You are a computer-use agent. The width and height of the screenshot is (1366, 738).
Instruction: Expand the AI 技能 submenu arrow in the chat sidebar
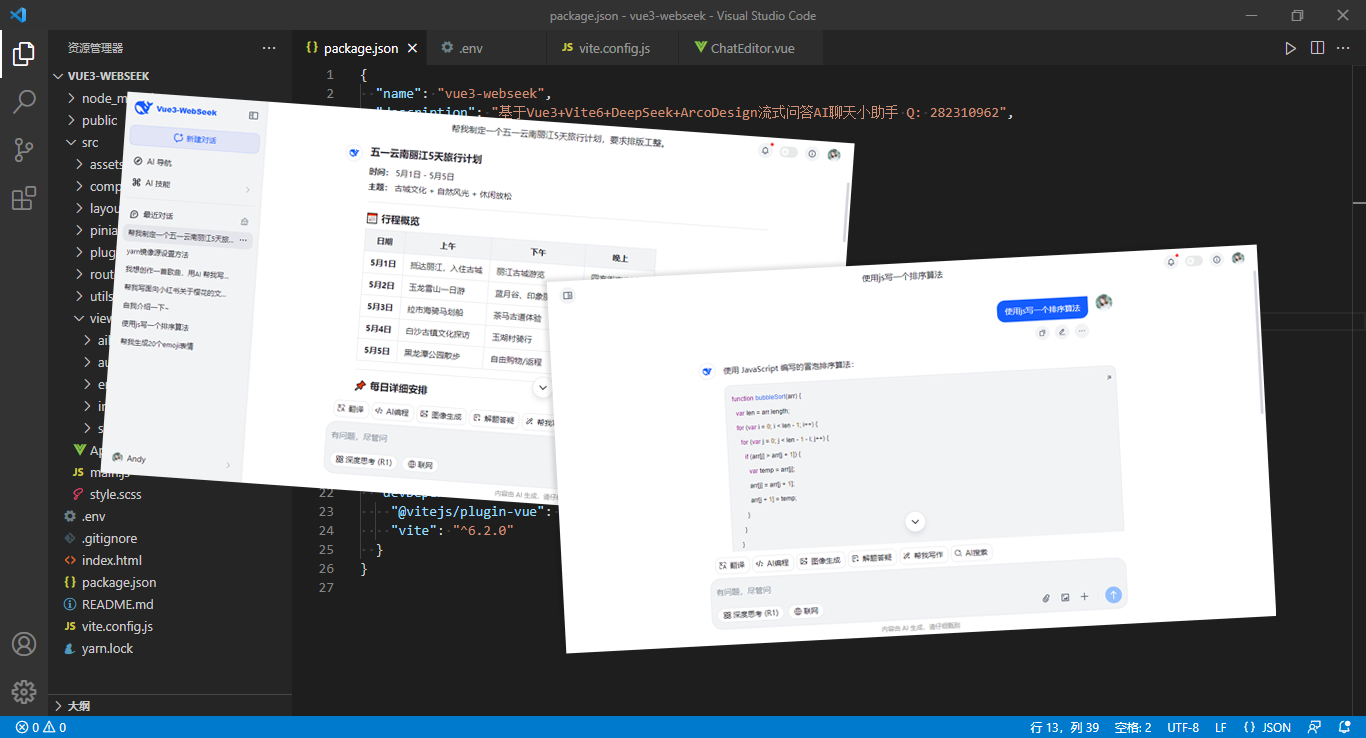coord(248,189)
